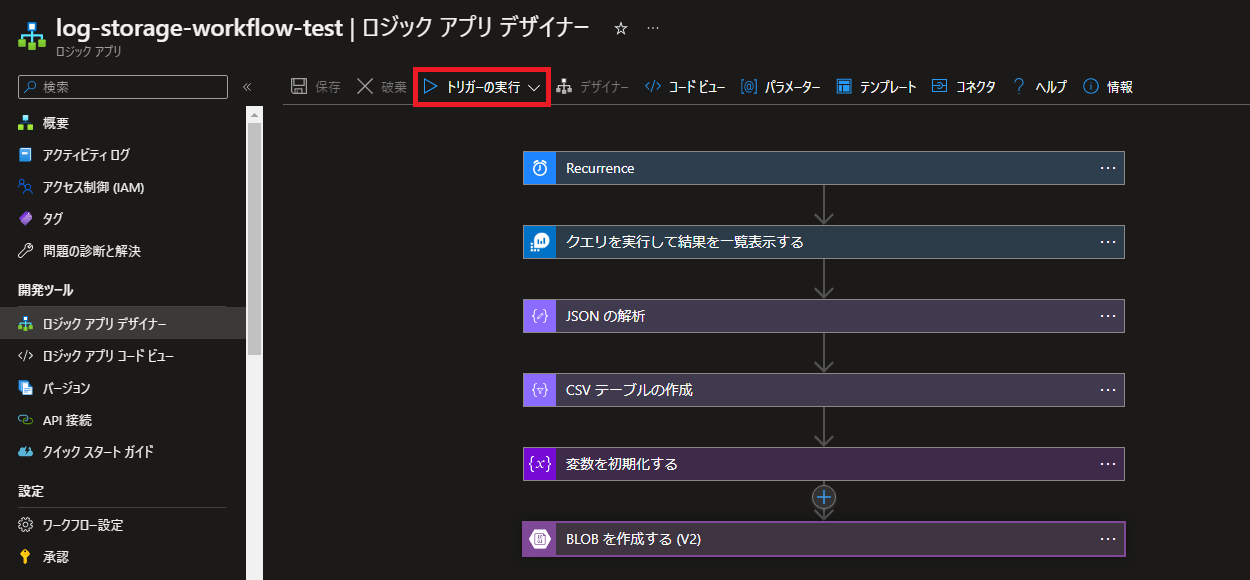Open ellipsis menu on CSV テーブルの作成

1107,390
